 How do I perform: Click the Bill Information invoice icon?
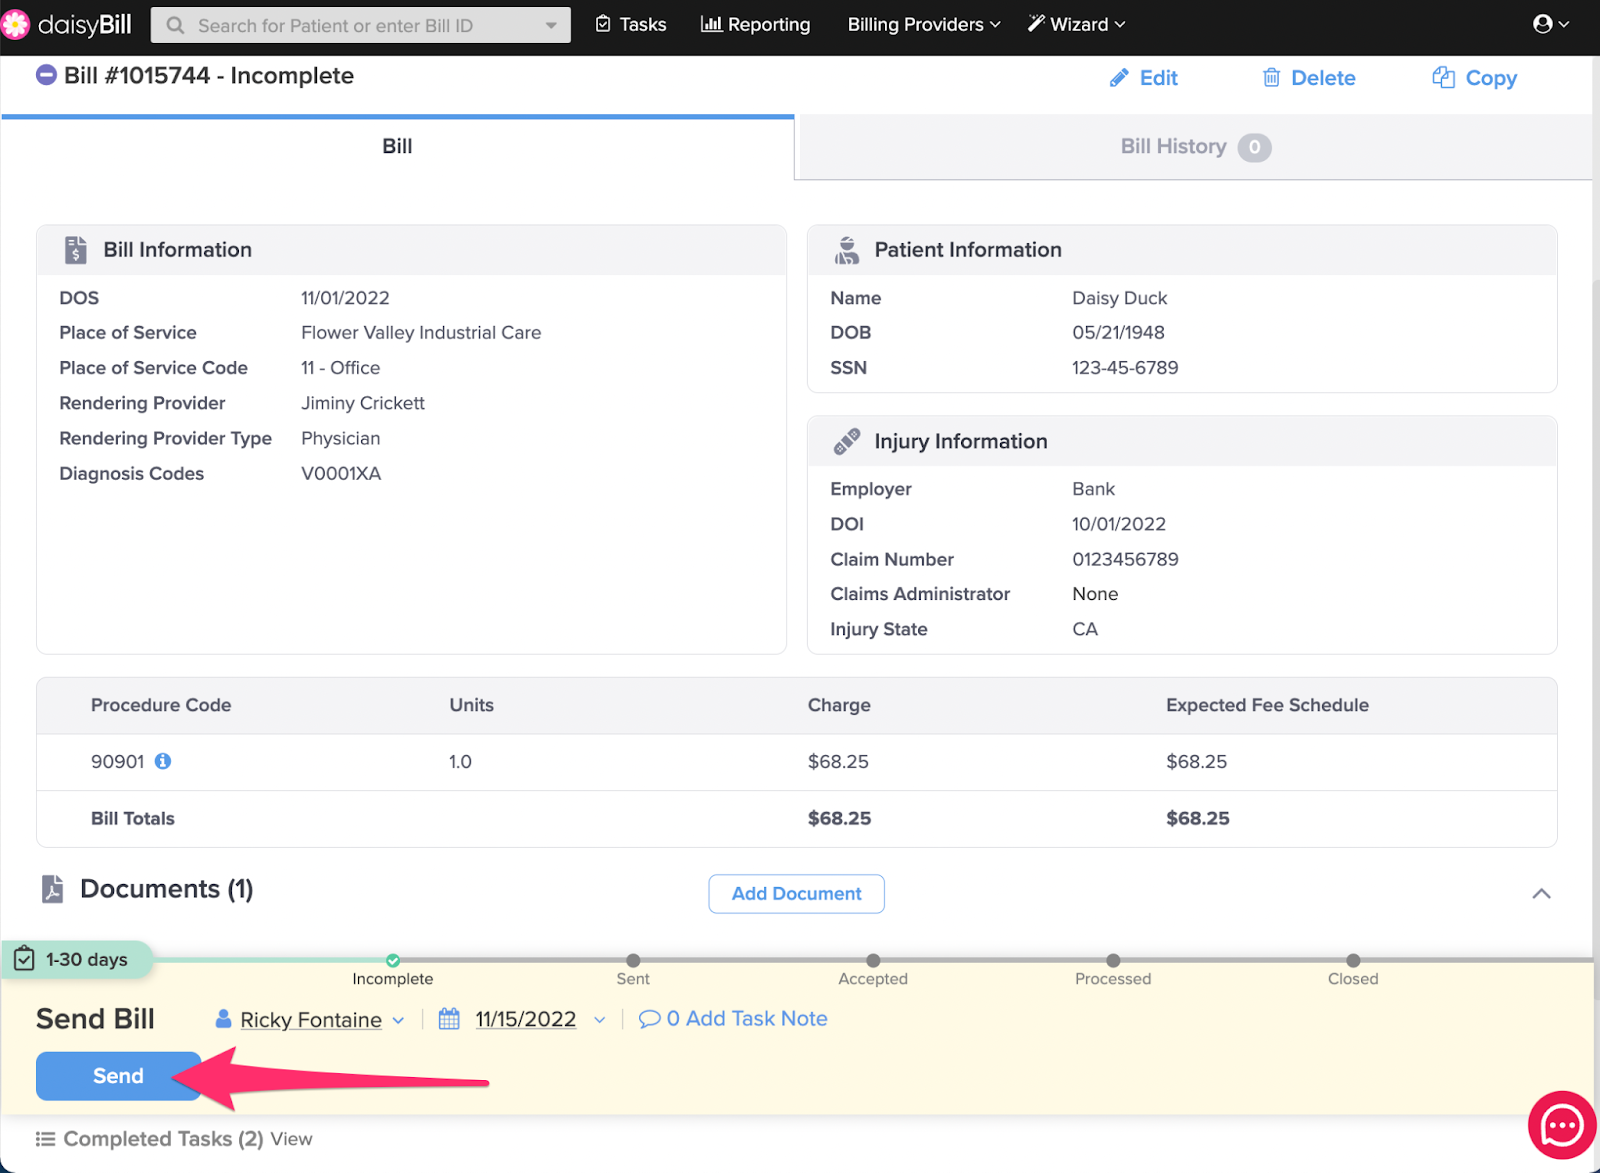[75, 250]
